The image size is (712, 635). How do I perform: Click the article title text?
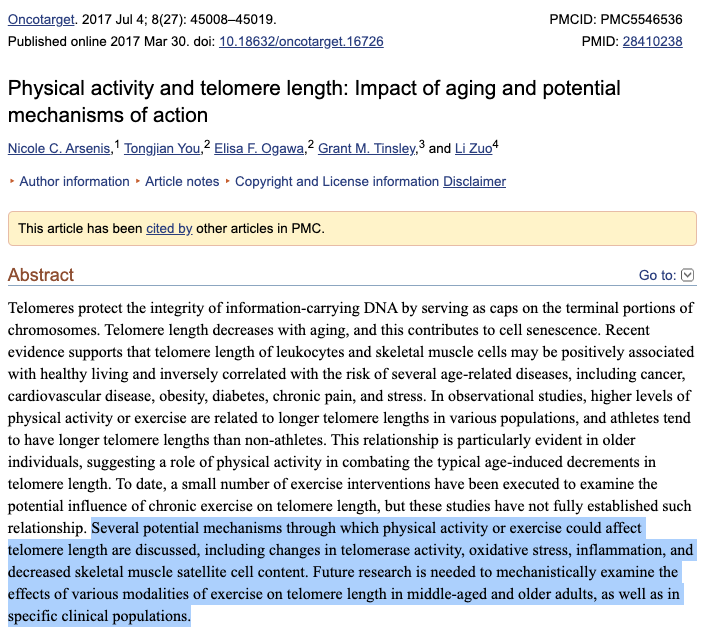pos(314,101)
